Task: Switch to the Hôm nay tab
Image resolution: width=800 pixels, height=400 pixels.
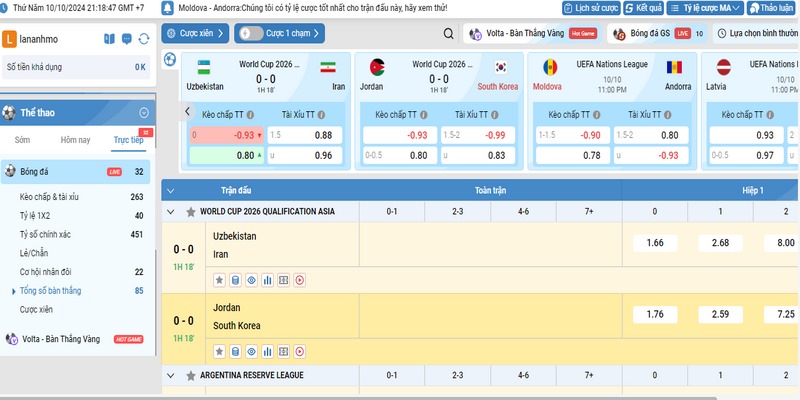Action: click(x=75, y=140)
